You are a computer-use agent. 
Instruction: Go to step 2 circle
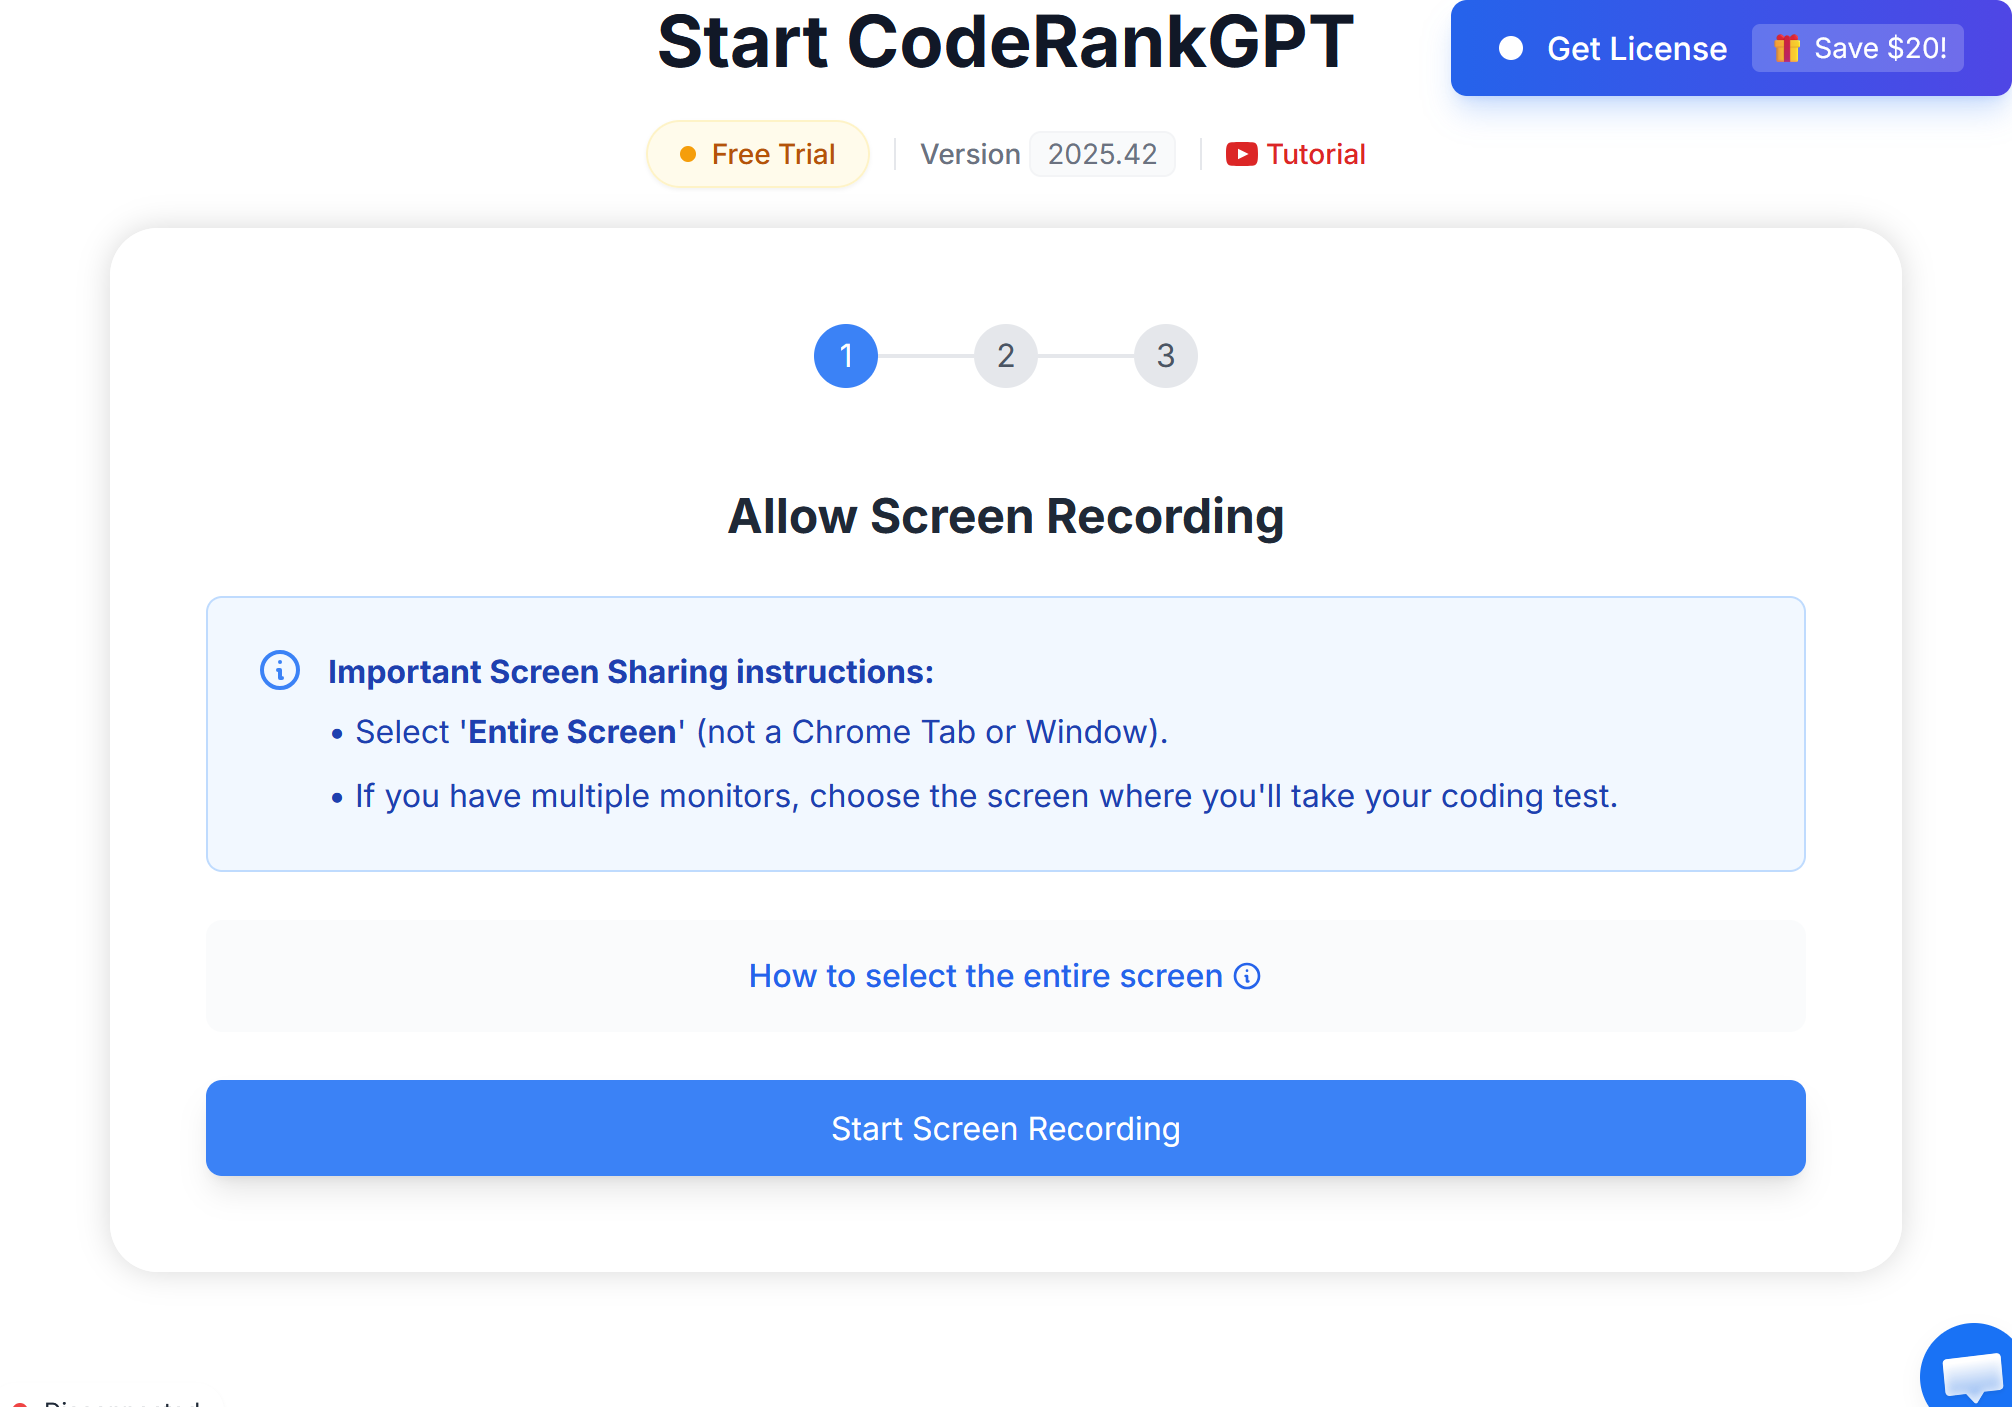click(x=1006, y=356)
